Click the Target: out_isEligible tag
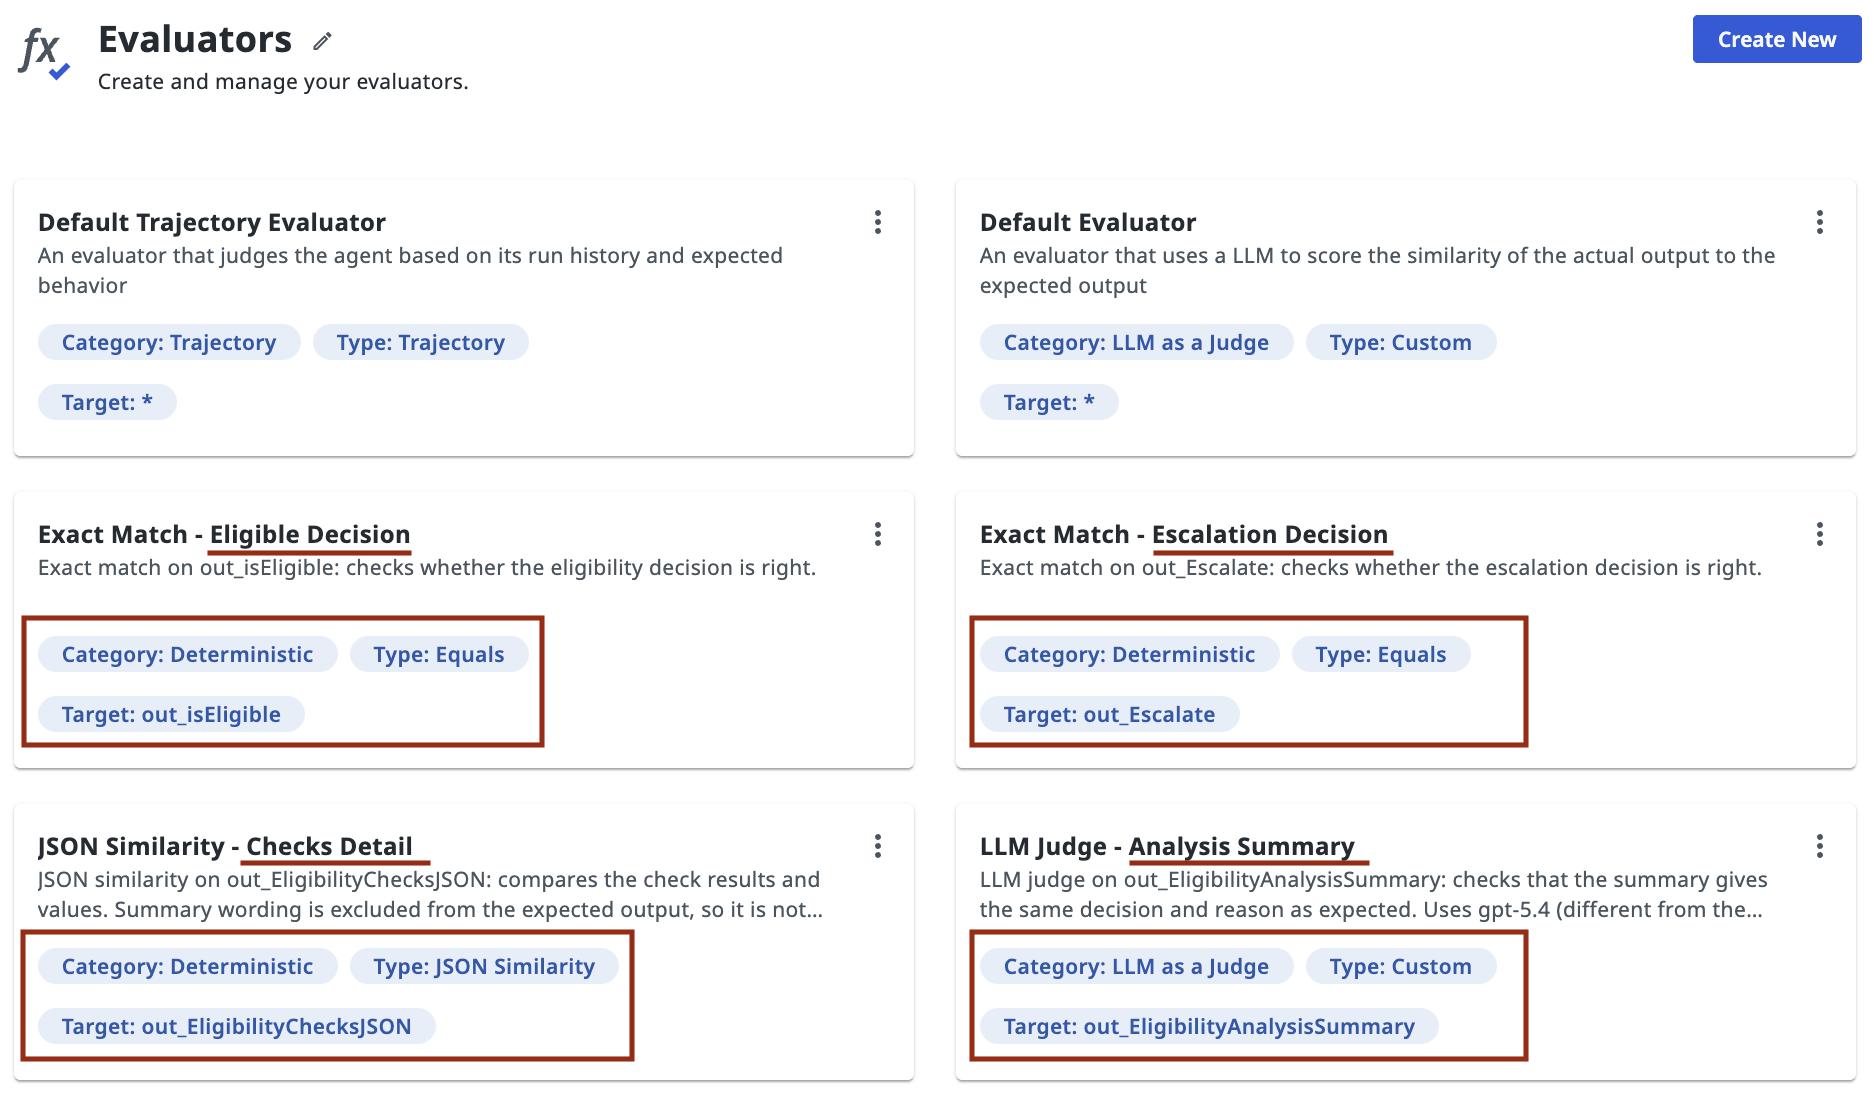1874x1098 pixels. point(171,714)
